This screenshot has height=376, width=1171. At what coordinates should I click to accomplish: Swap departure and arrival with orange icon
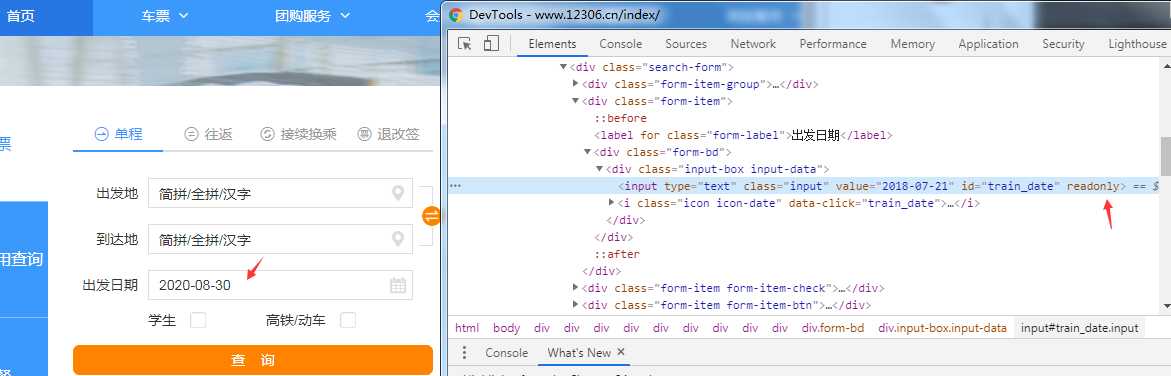431,216
